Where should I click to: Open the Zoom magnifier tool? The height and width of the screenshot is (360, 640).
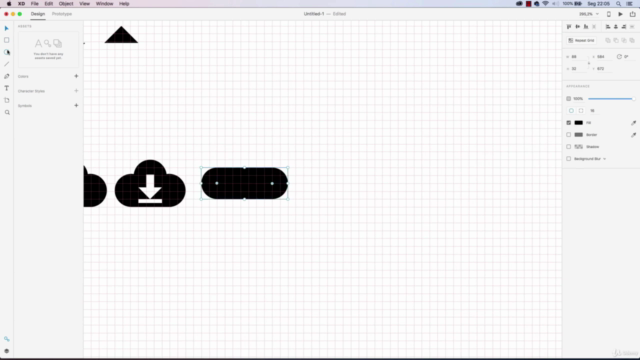[x=7, y=112]
